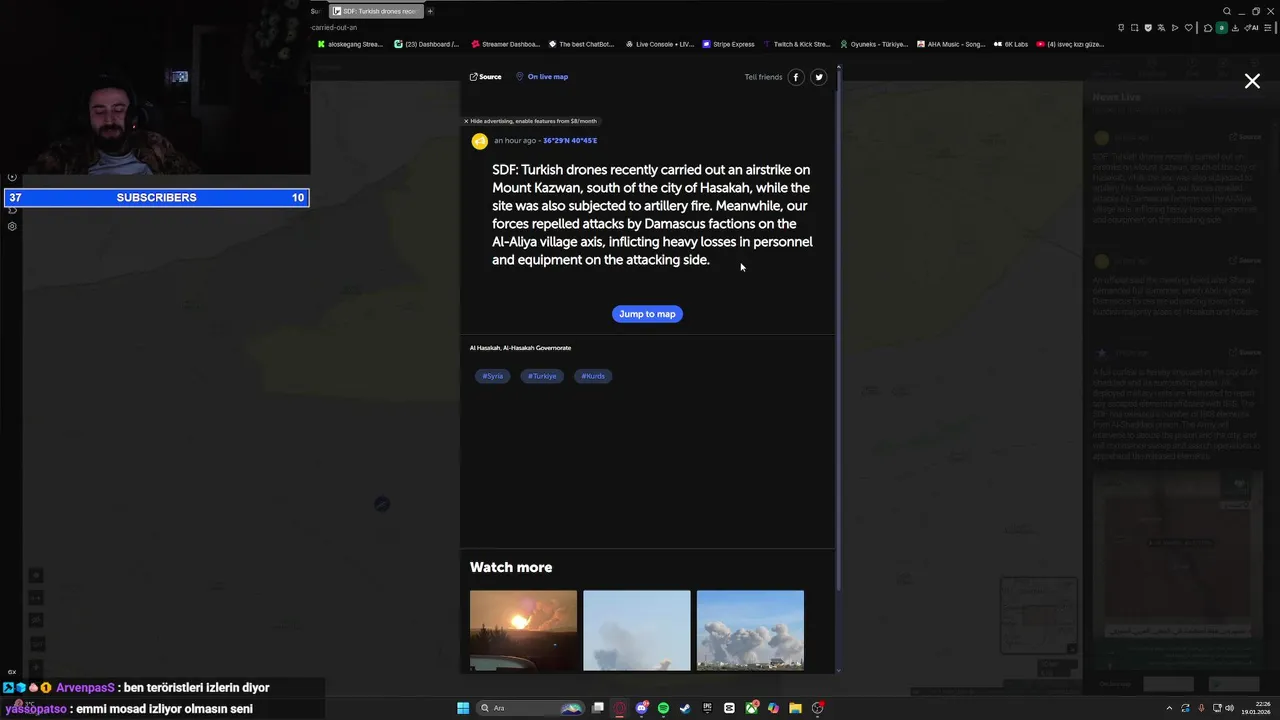Viewport: 1280px width, 720px height.
Task: Click the yellow source avatar icon
Action: 480,141
